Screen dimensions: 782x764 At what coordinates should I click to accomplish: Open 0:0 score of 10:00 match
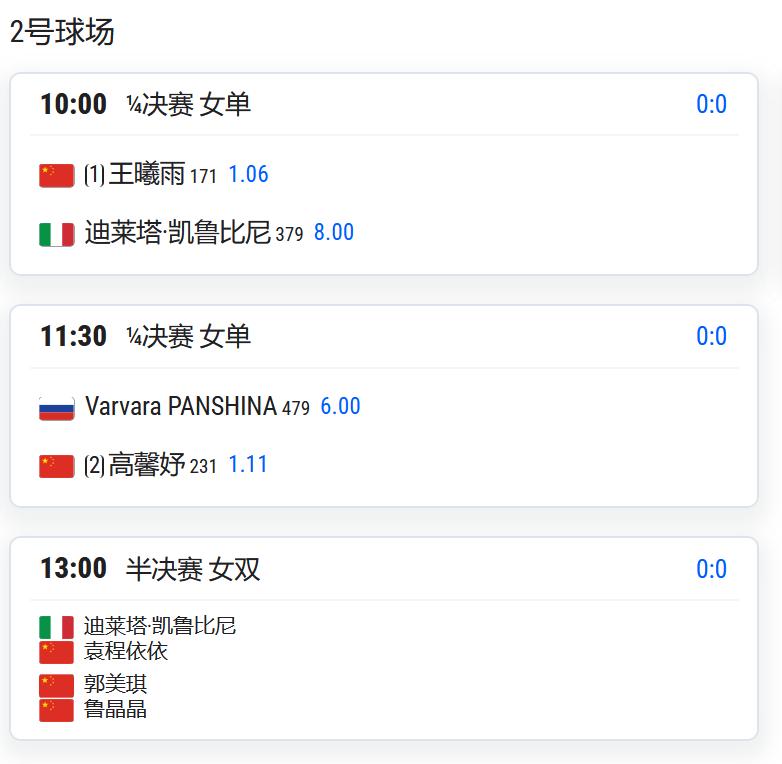(x=711, y=104)
